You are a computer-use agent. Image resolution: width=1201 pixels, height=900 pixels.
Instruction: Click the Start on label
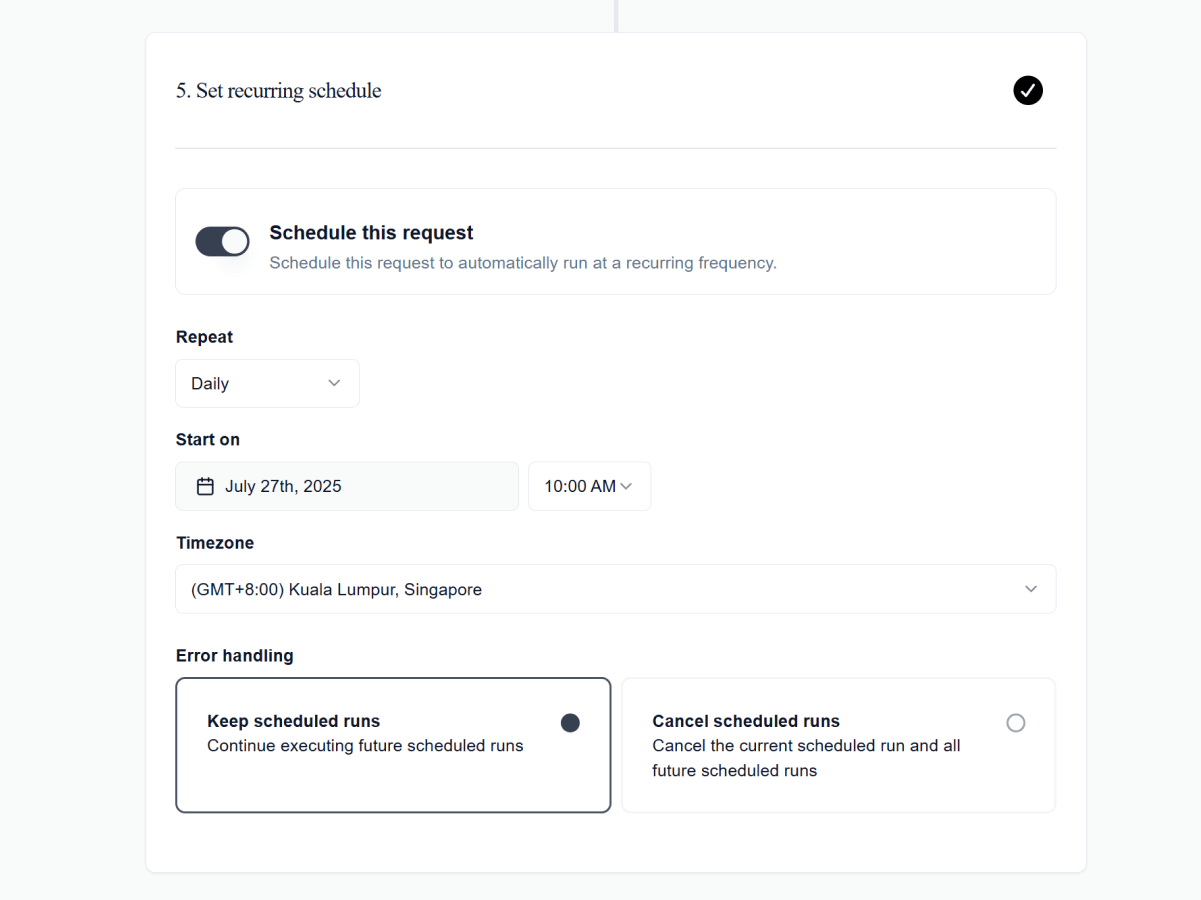point(208,440)
